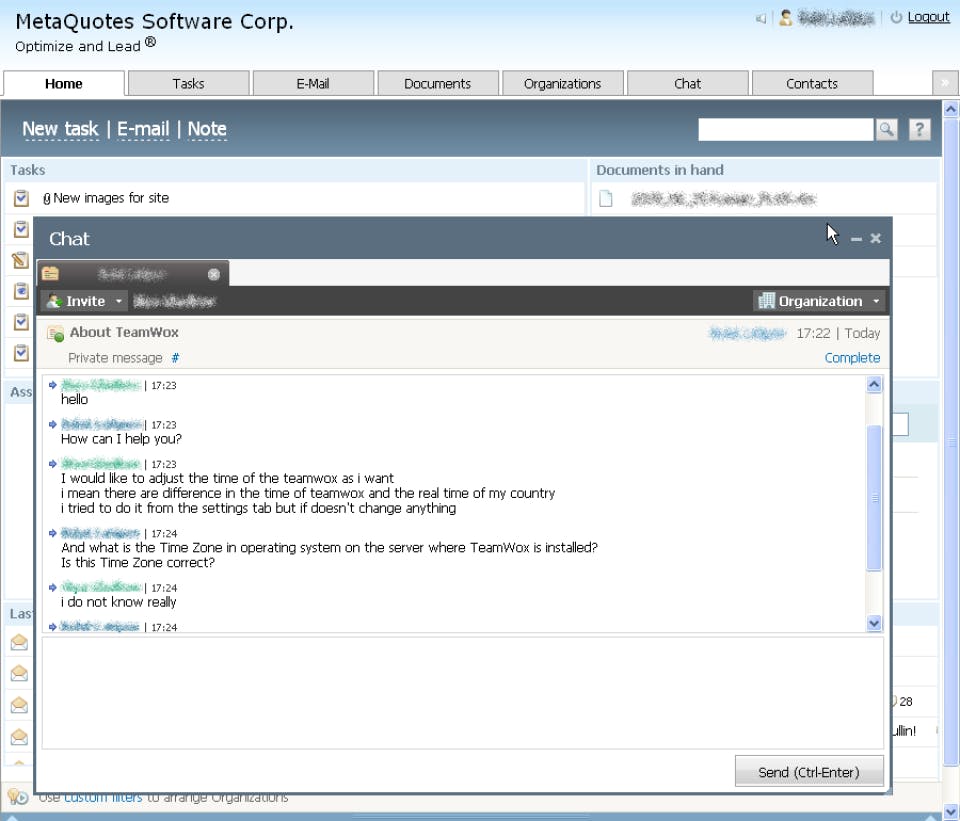The image size is (960, 821).
Task: Click the lightbulb tip icon at bottom
Action: point(17,797)
